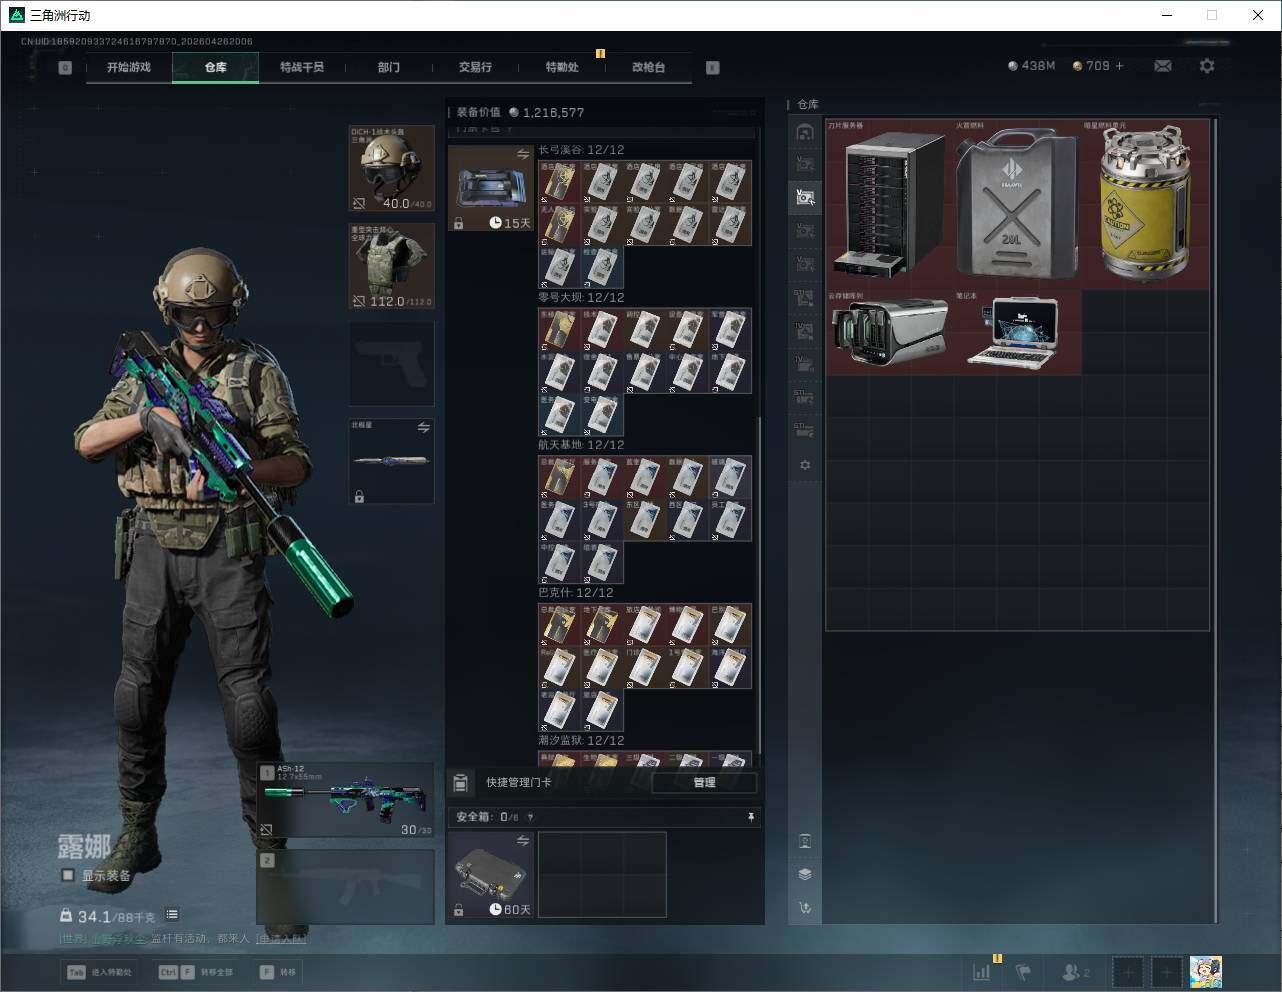Image resolution: width=1282 pixels, height=992 pixels.
Task: Click the swap arrows on safe box
Action: (x=522, y=842)
